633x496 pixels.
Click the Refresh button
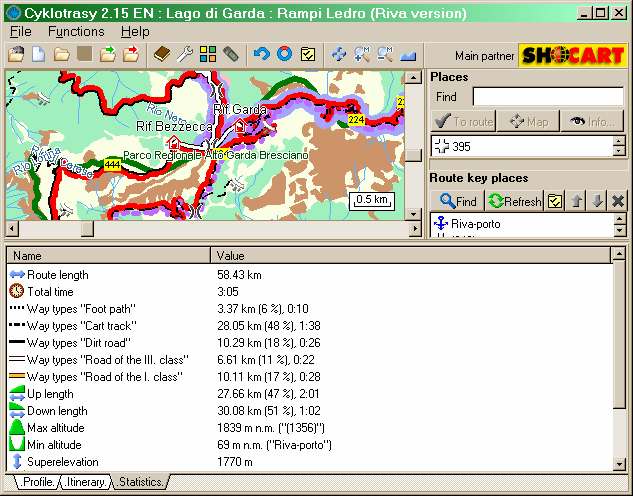(x=515, y=201)
